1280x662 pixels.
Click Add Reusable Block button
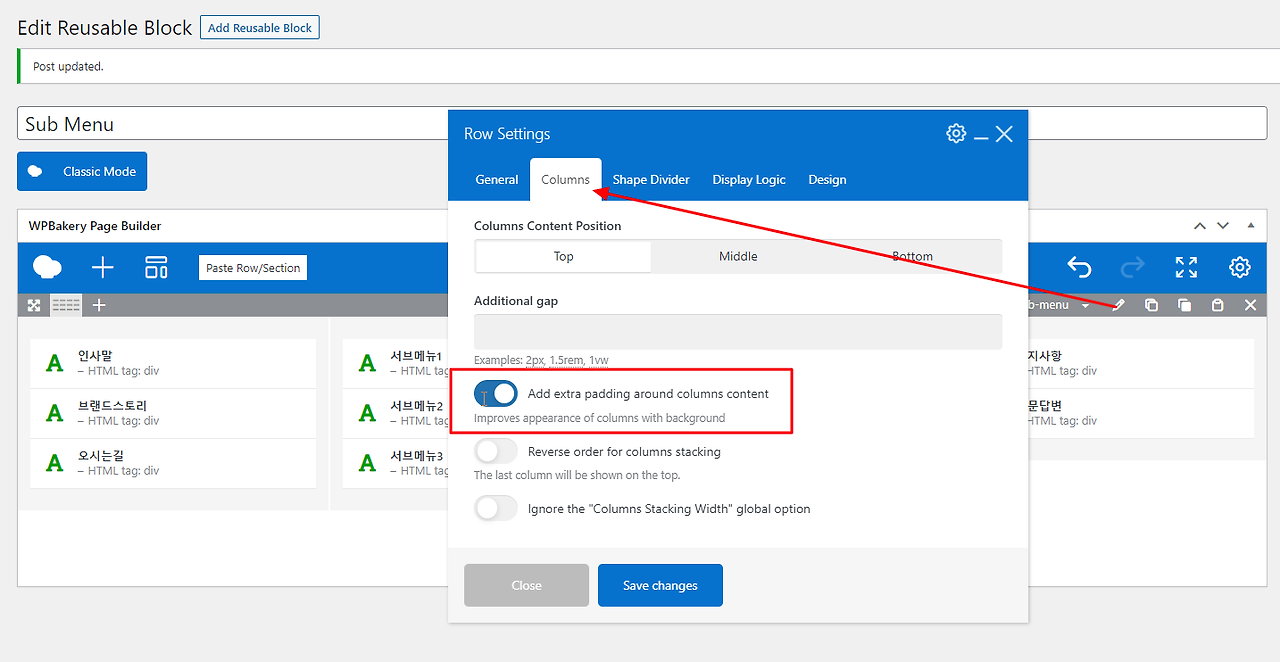click(x=260, y=28)
